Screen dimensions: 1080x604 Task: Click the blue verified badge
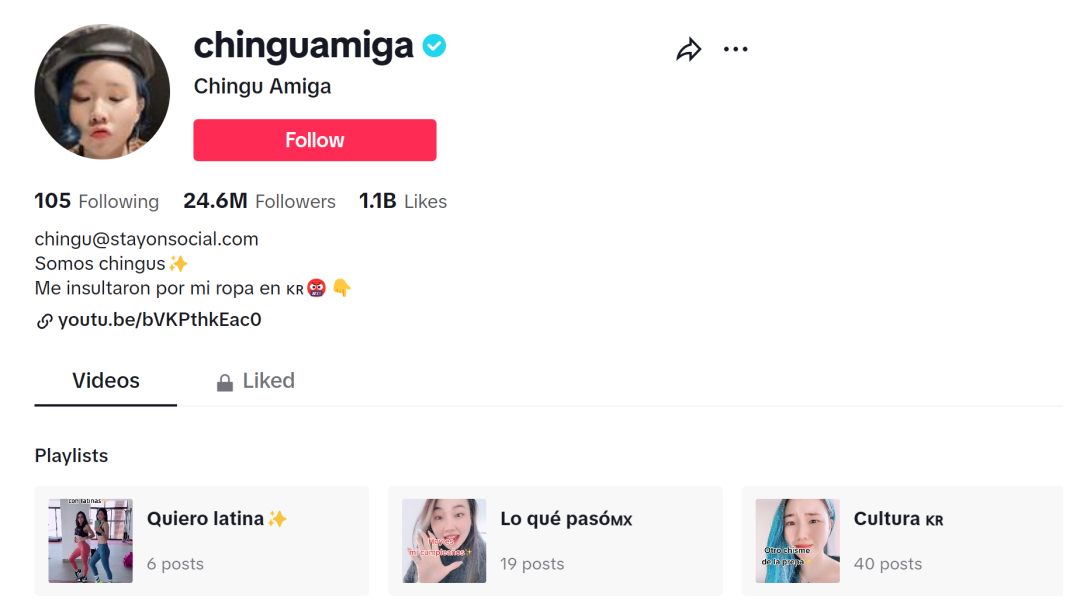pos(433,46)
